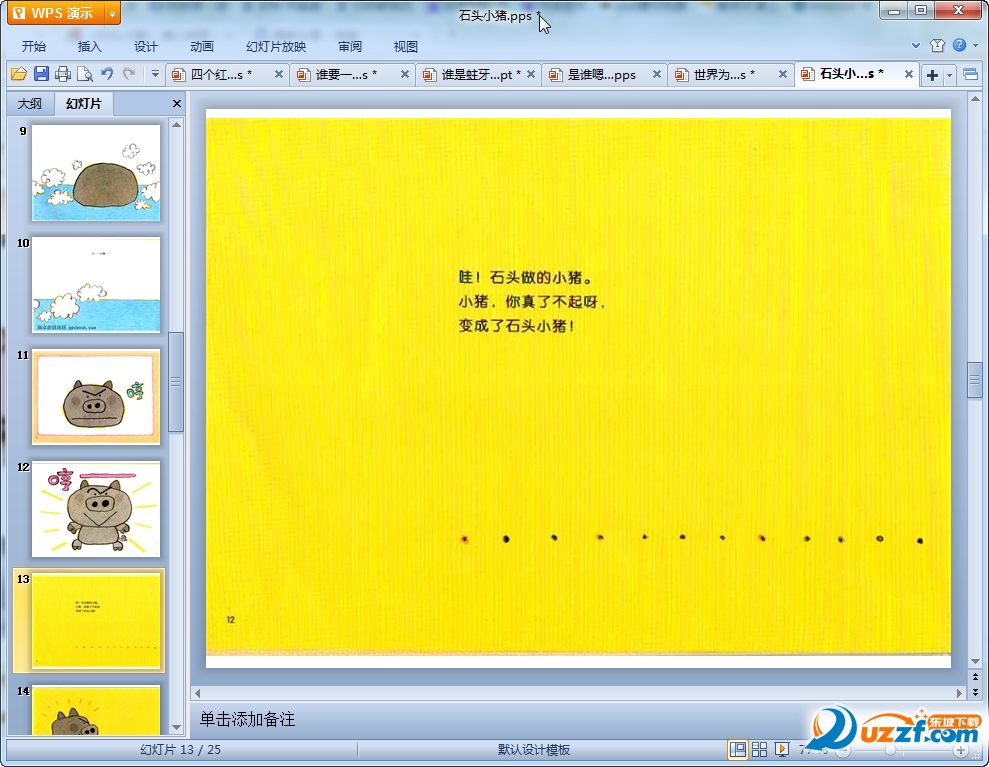Click notes area 单击添加备注
Viewport: 989px width, 767px height.
[x=247, y=719]
